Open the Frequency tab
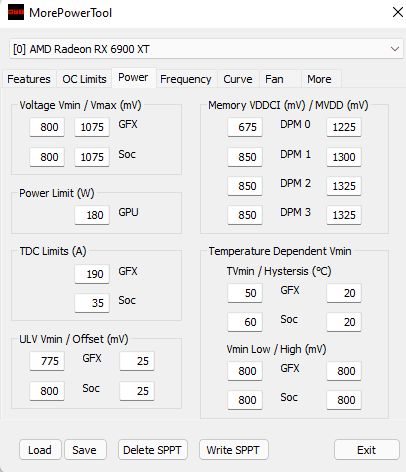406x472 pixels. (x=186, y=79)
